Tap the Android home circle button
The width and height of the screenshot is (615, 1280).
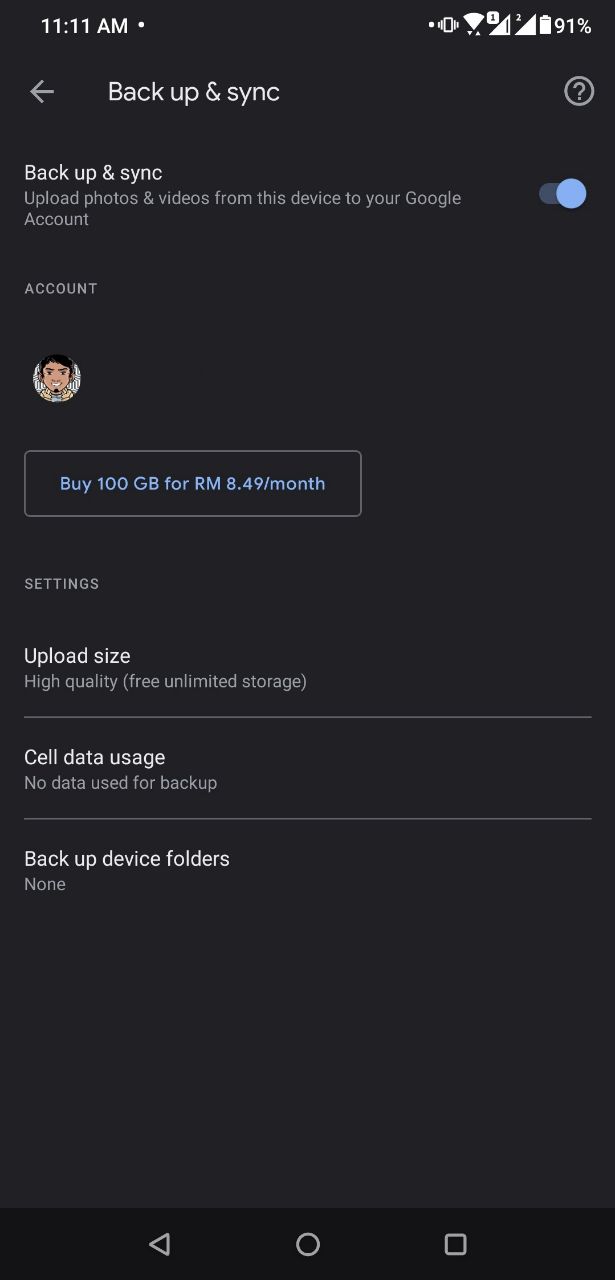[x=308, y=1244]
